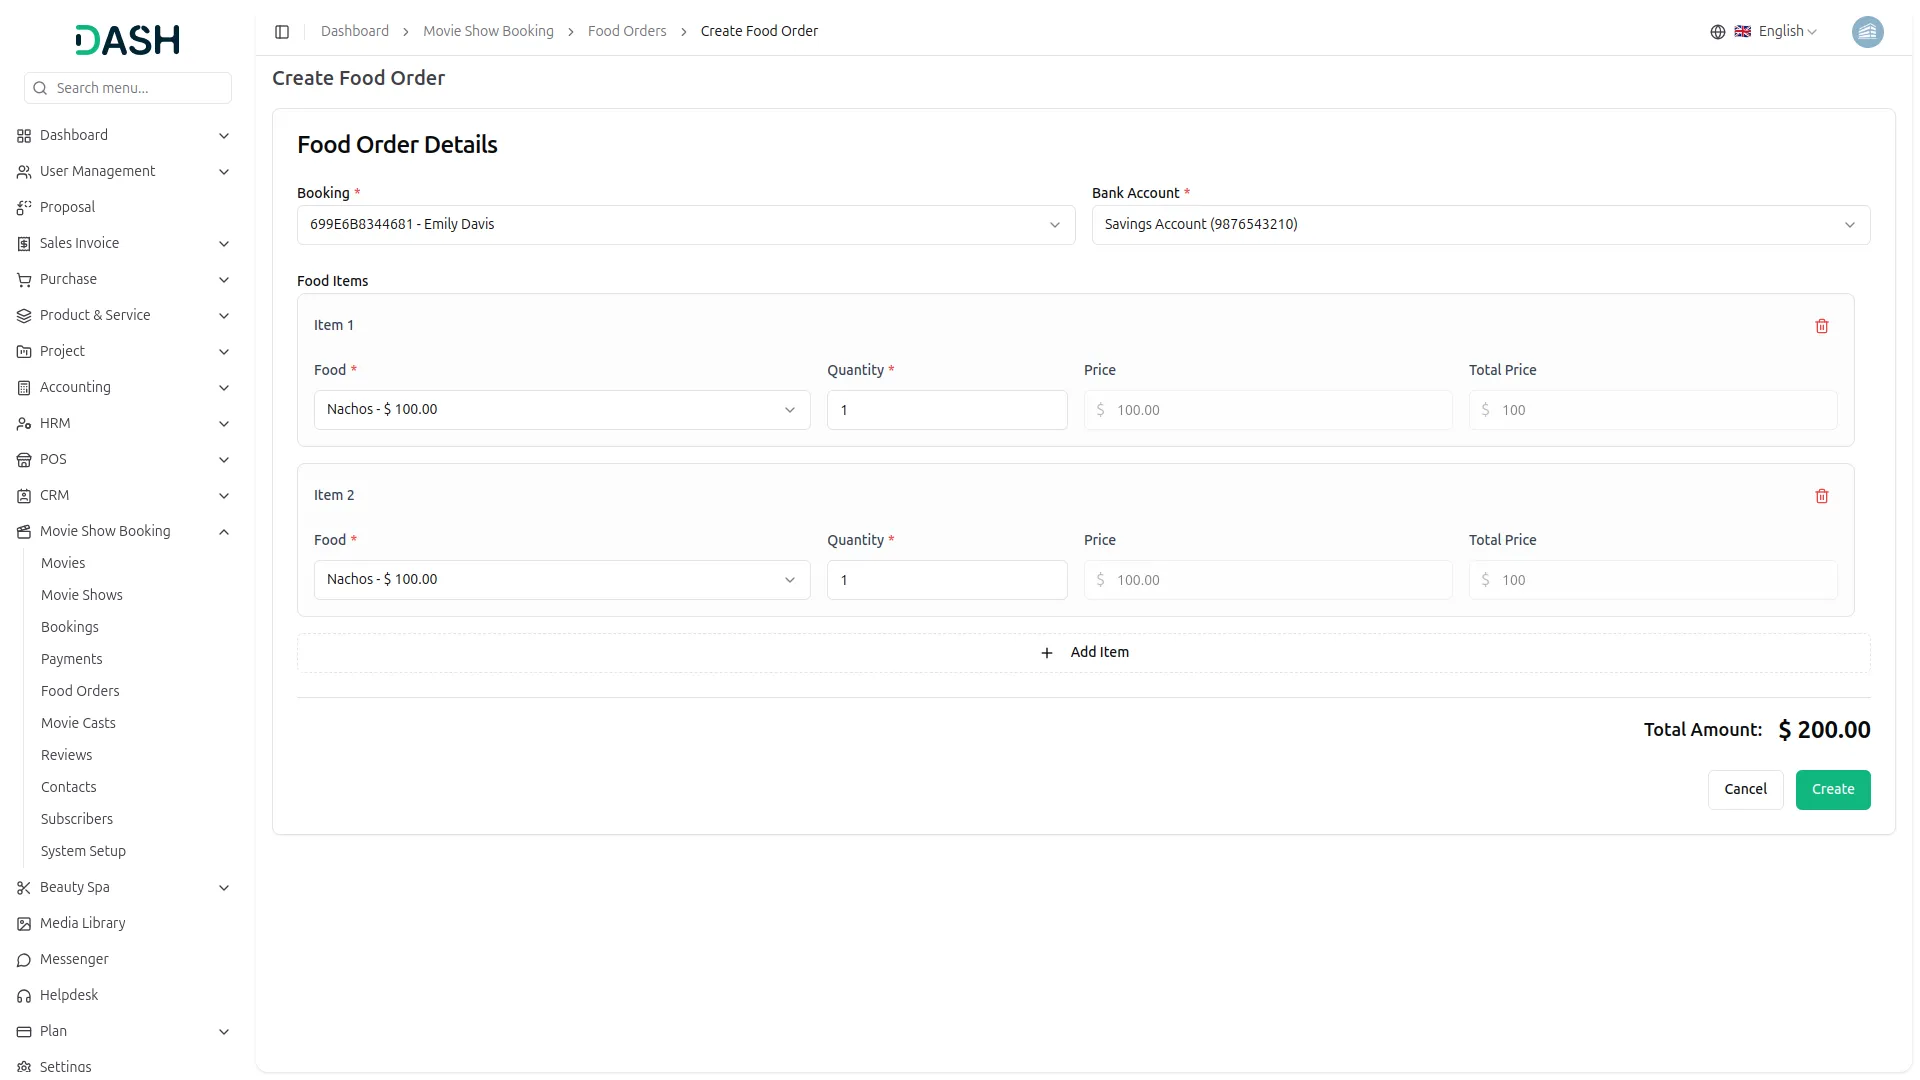1920x1080 pixels.
Task: Collapse the sidebar using the panel icon
Action: pos(282,31)
